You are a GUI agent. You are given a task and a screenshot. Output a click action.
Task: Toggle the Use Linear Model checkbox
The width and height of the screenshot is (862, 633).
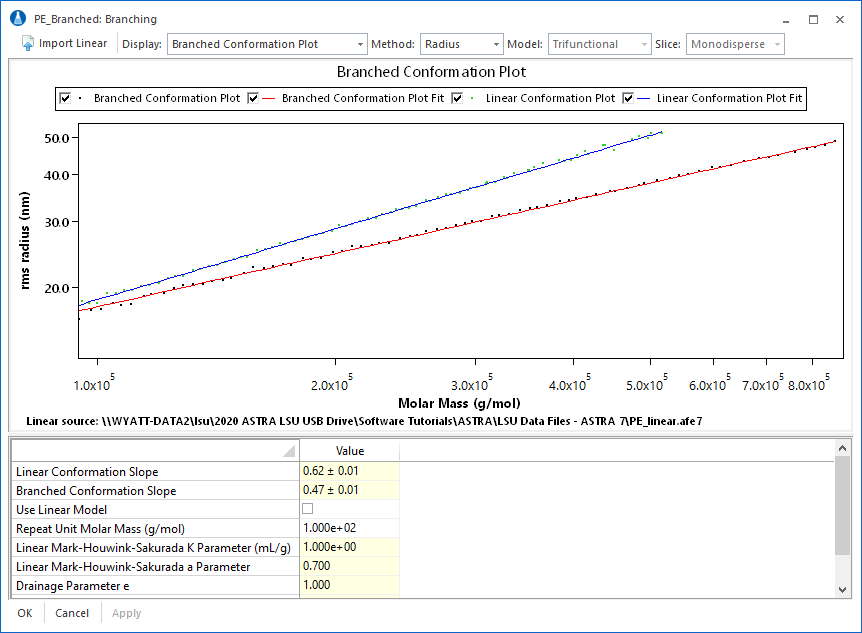[307, 509]
